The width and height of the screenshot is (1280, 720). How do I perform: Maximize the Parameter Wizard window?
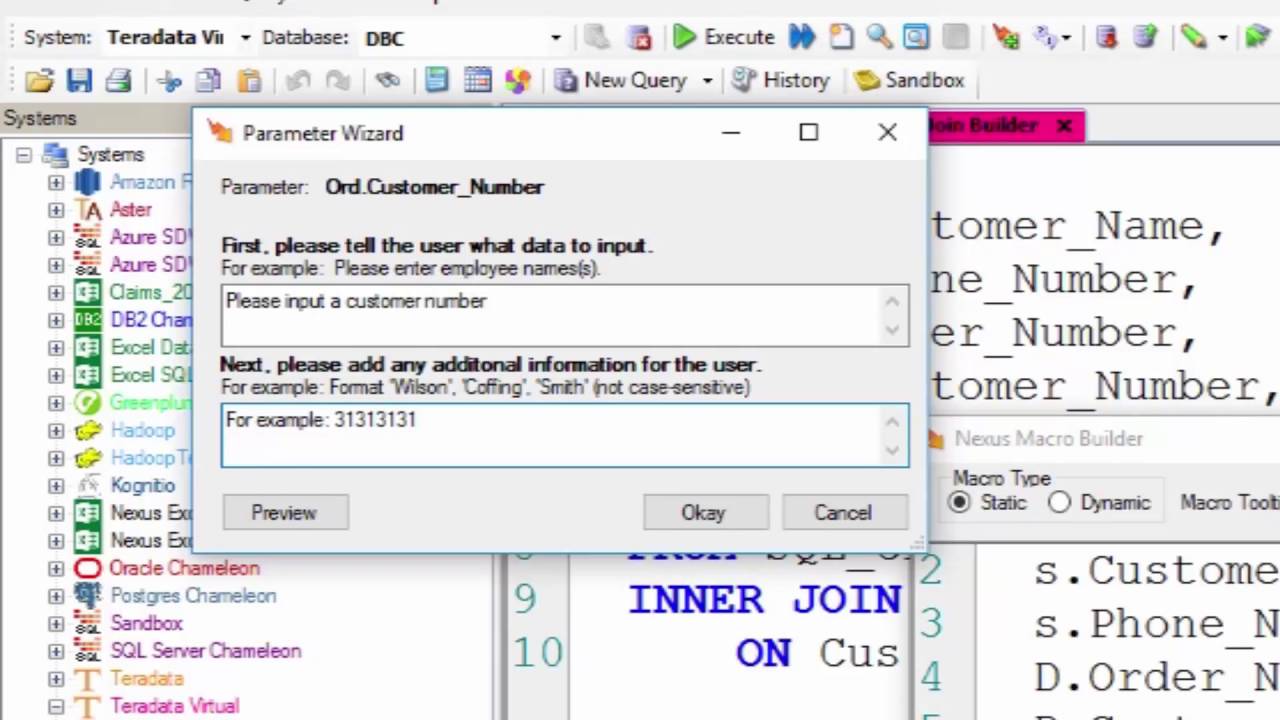click(809, 133)
